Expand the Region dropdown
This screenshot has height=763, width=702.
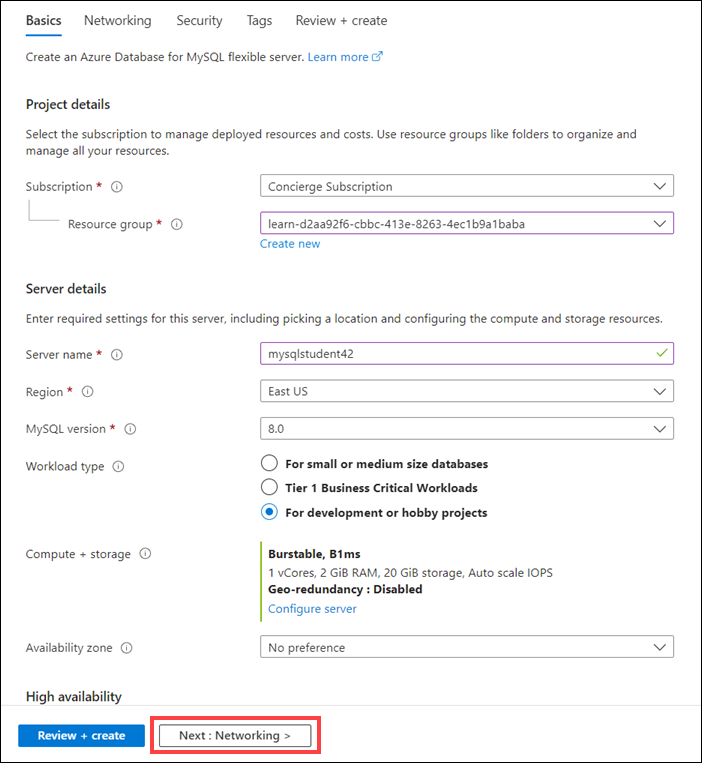point(466,391)
